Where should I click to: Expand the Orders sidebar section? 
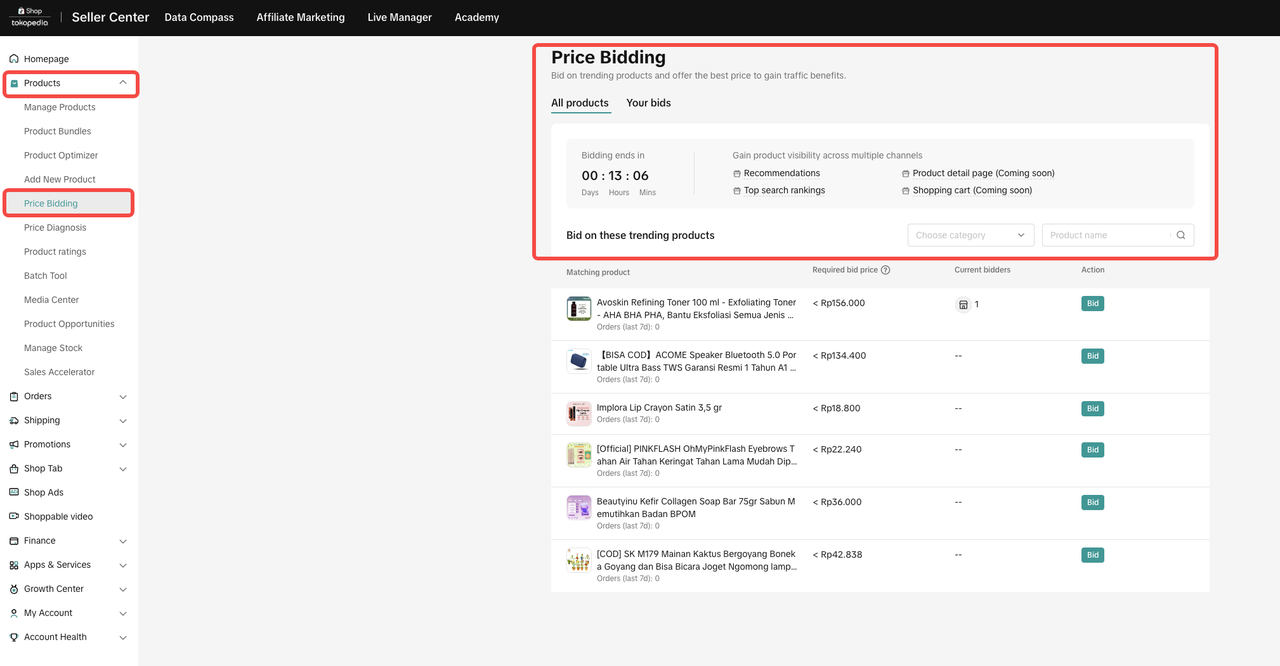[x=123, y=397]
